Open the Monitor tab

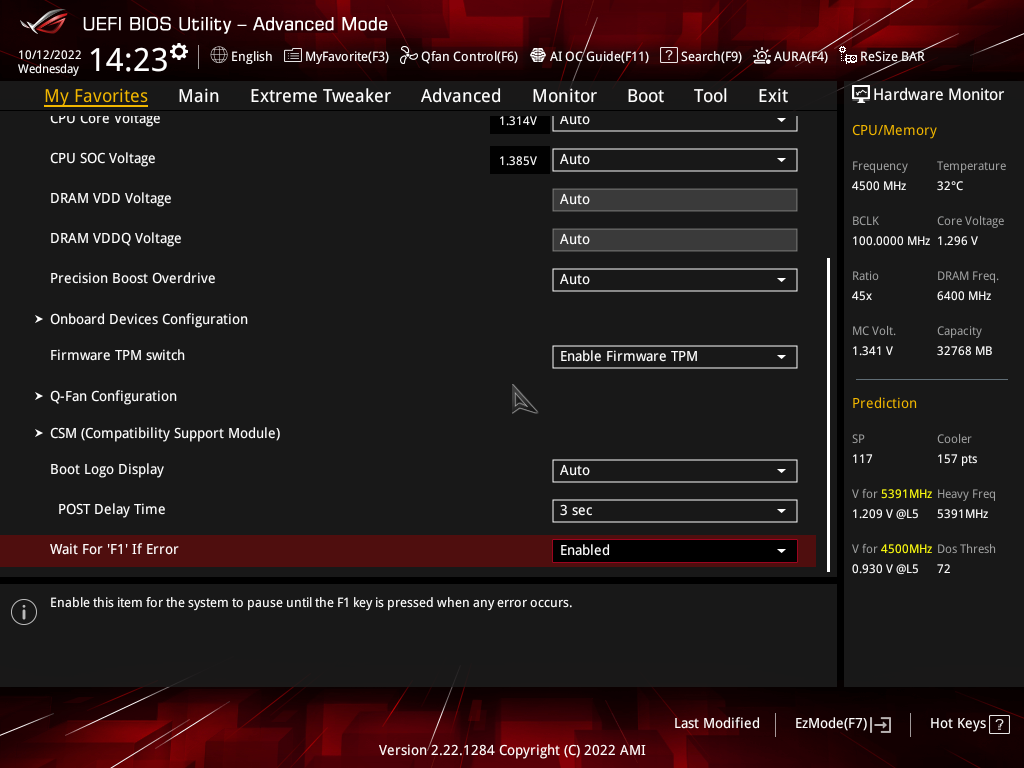(x=564, y=96)
